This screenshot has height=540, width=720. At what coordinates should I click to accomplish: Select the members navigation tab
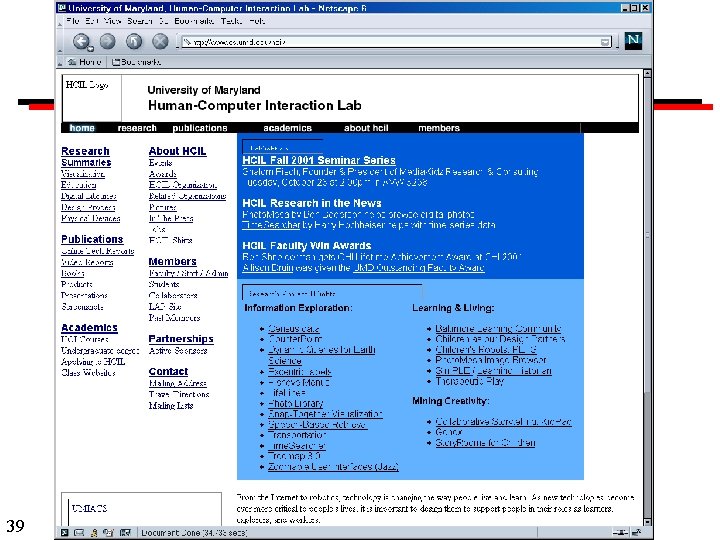pyautogui.click(x=439, y=128)
